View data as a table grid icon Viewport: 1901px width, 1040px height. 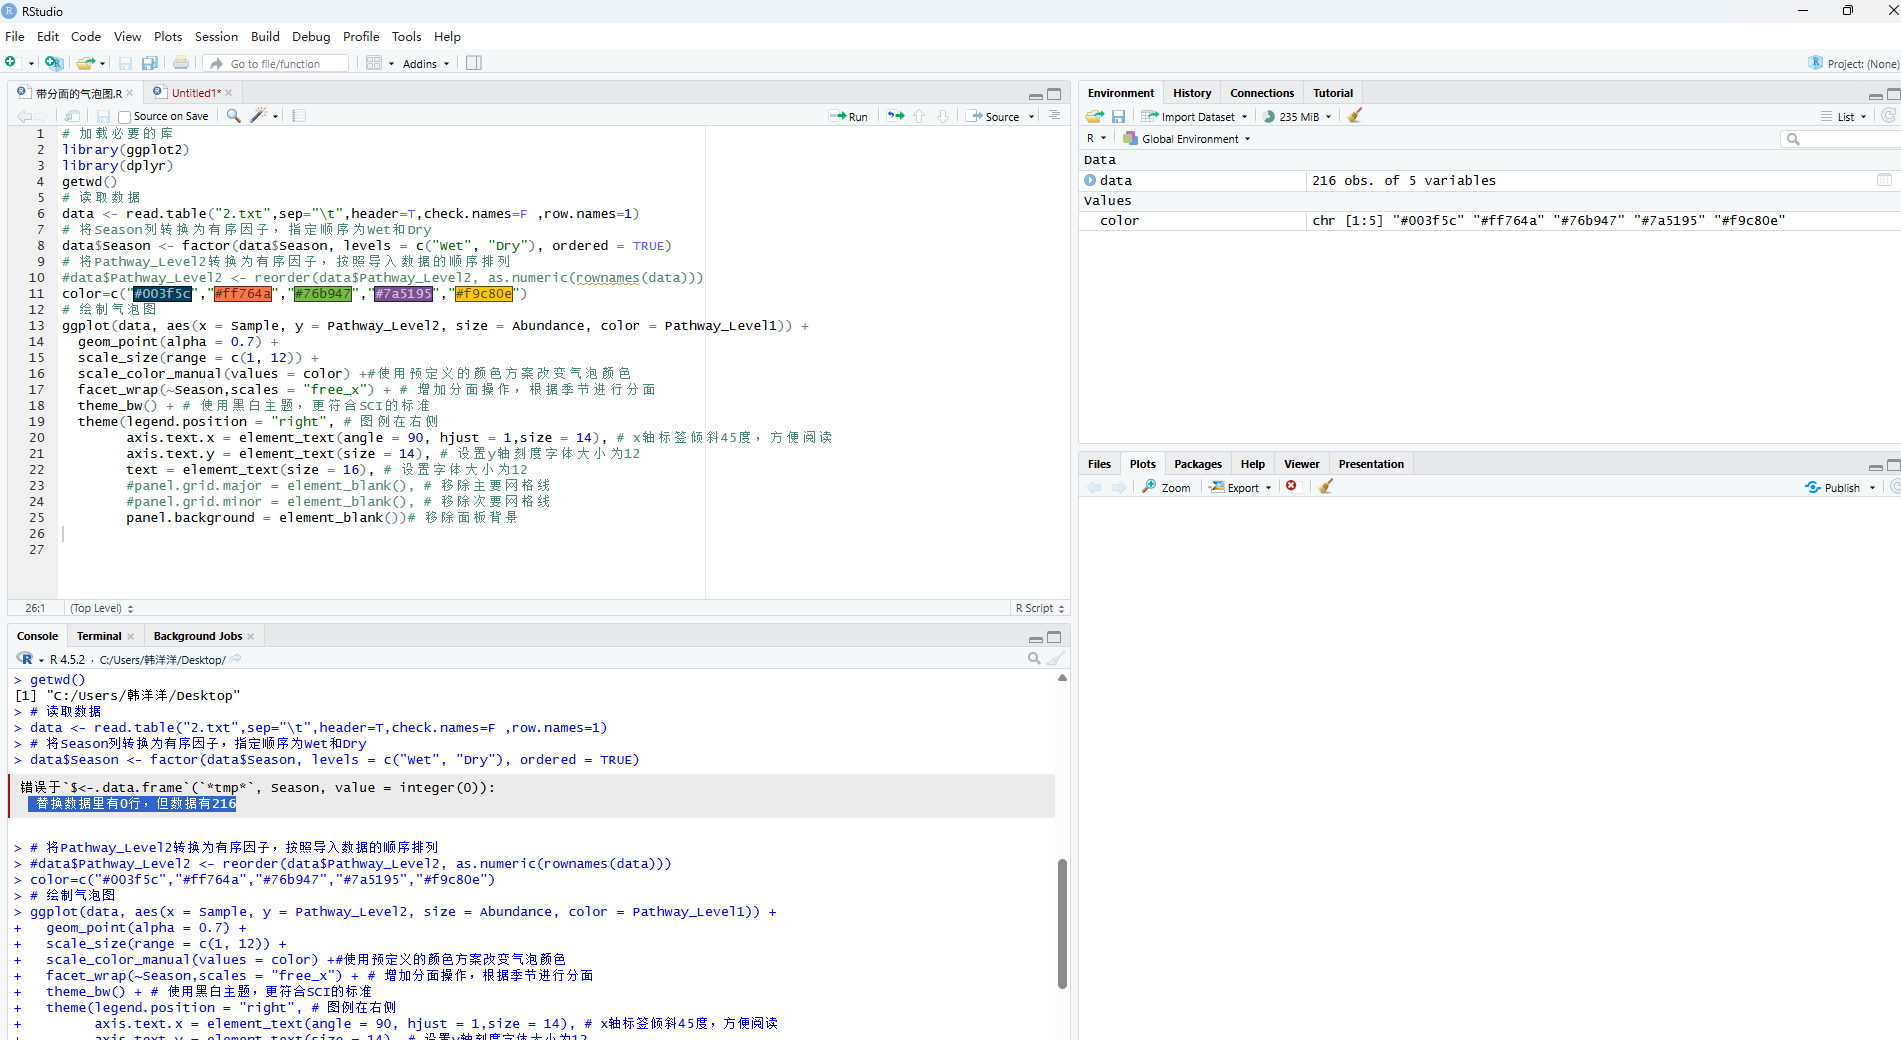1884,180
